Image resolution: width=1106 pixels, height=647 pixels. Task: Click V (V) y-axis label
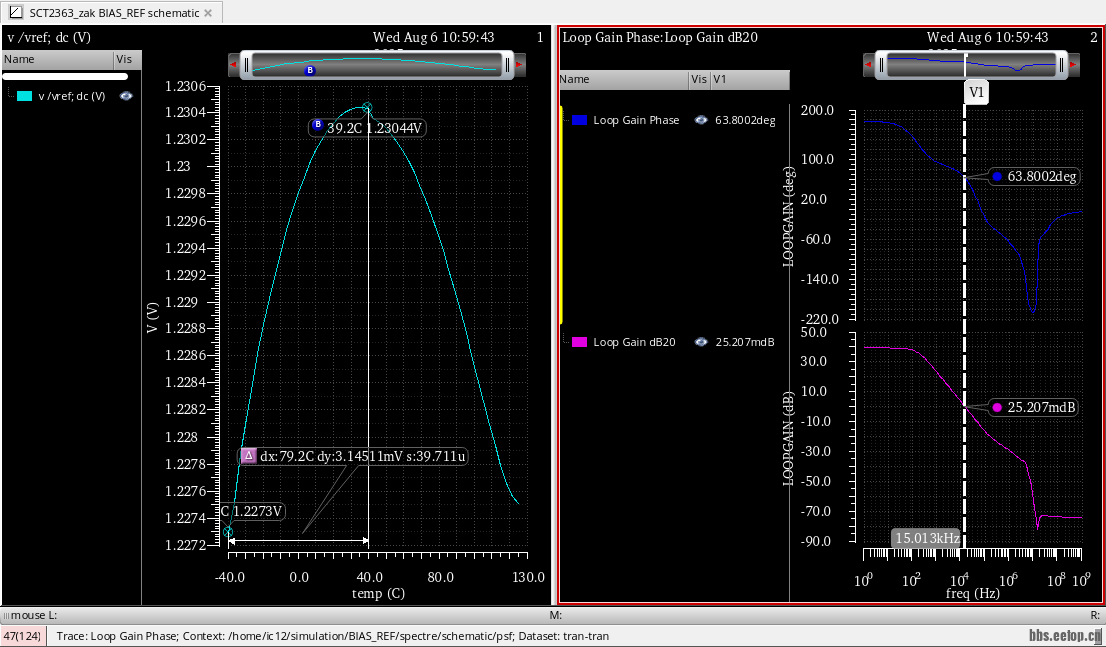pyautogui.click(x=152, y=318)
